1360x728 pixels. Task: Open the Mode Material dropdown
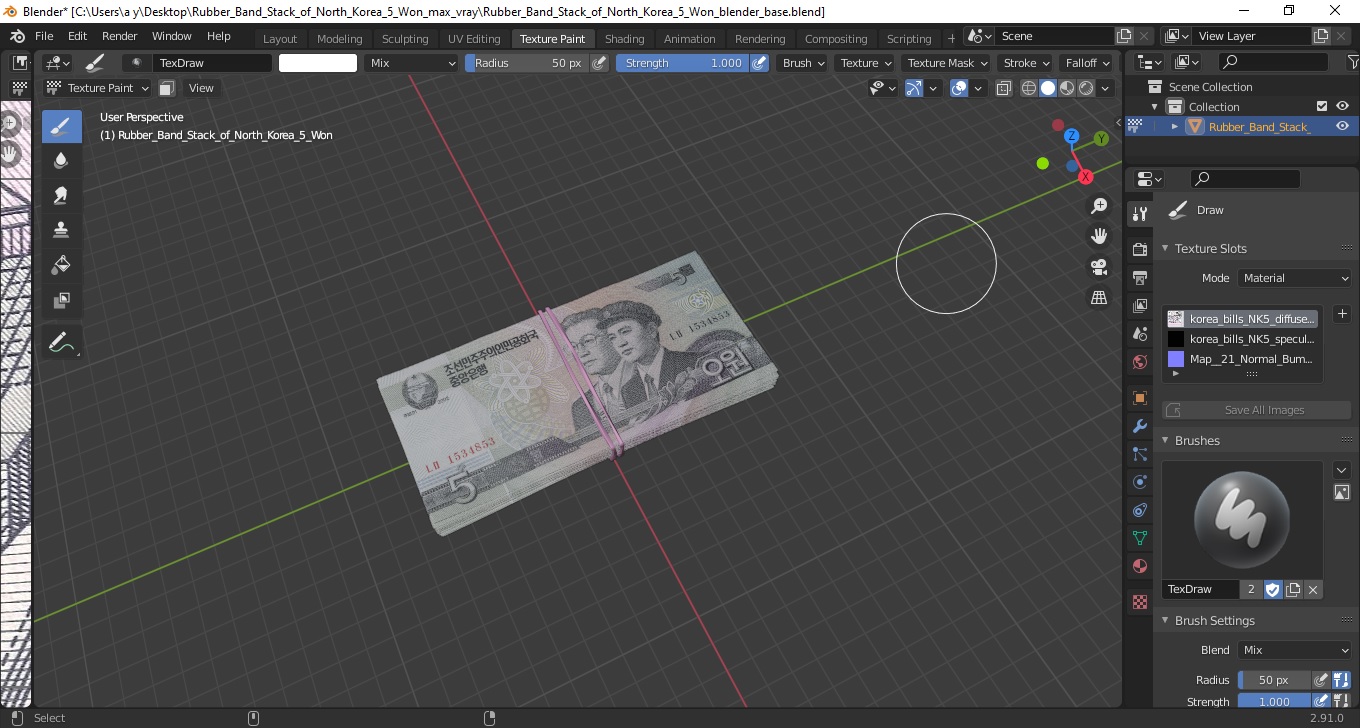(1294, 278)
